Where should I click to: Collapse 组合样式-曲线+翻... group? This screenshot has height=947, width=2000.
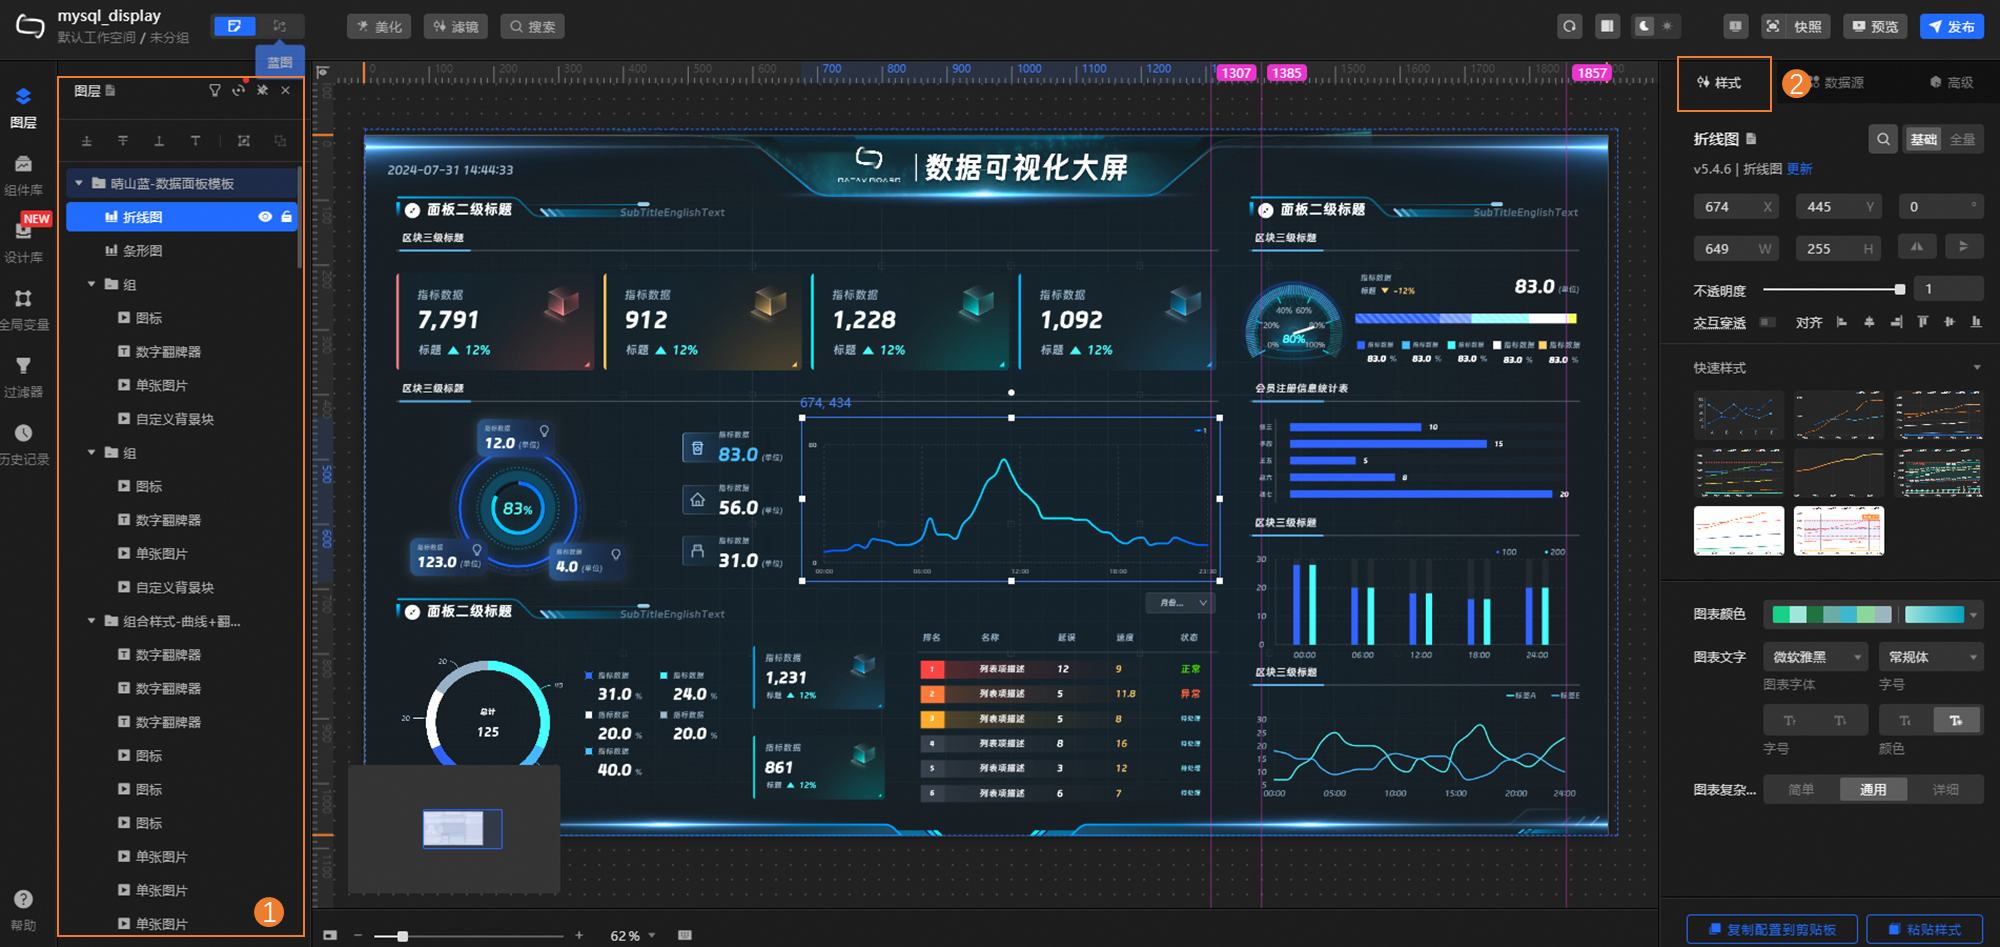coord(92,621)
